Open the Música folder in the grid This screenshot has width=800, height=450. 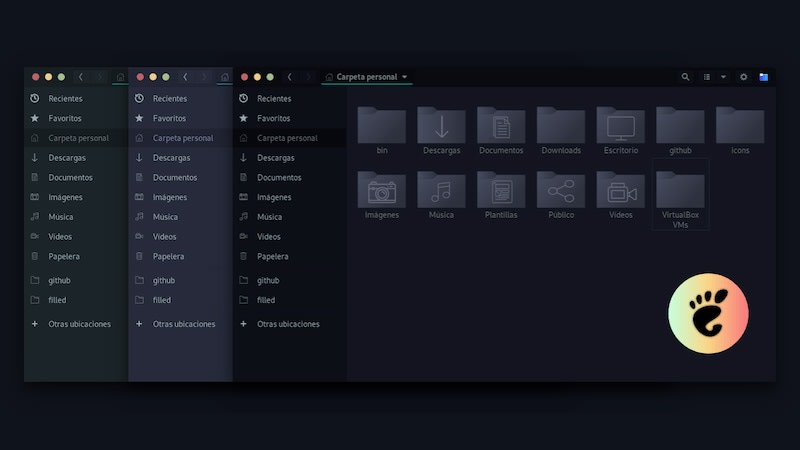441,190
